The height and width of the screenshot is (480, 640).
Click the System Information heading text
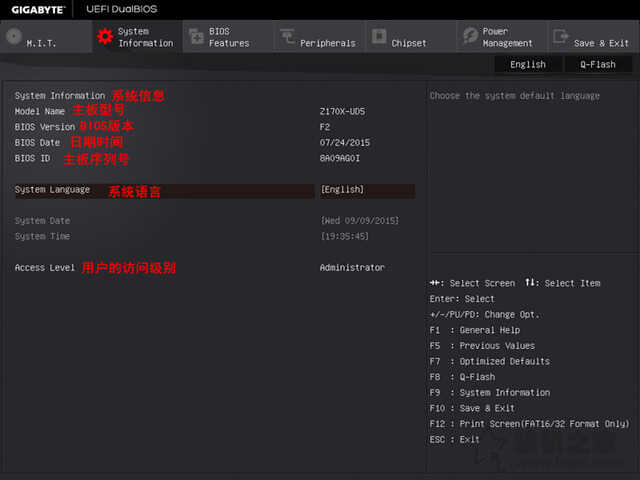(x=60, y=96)
